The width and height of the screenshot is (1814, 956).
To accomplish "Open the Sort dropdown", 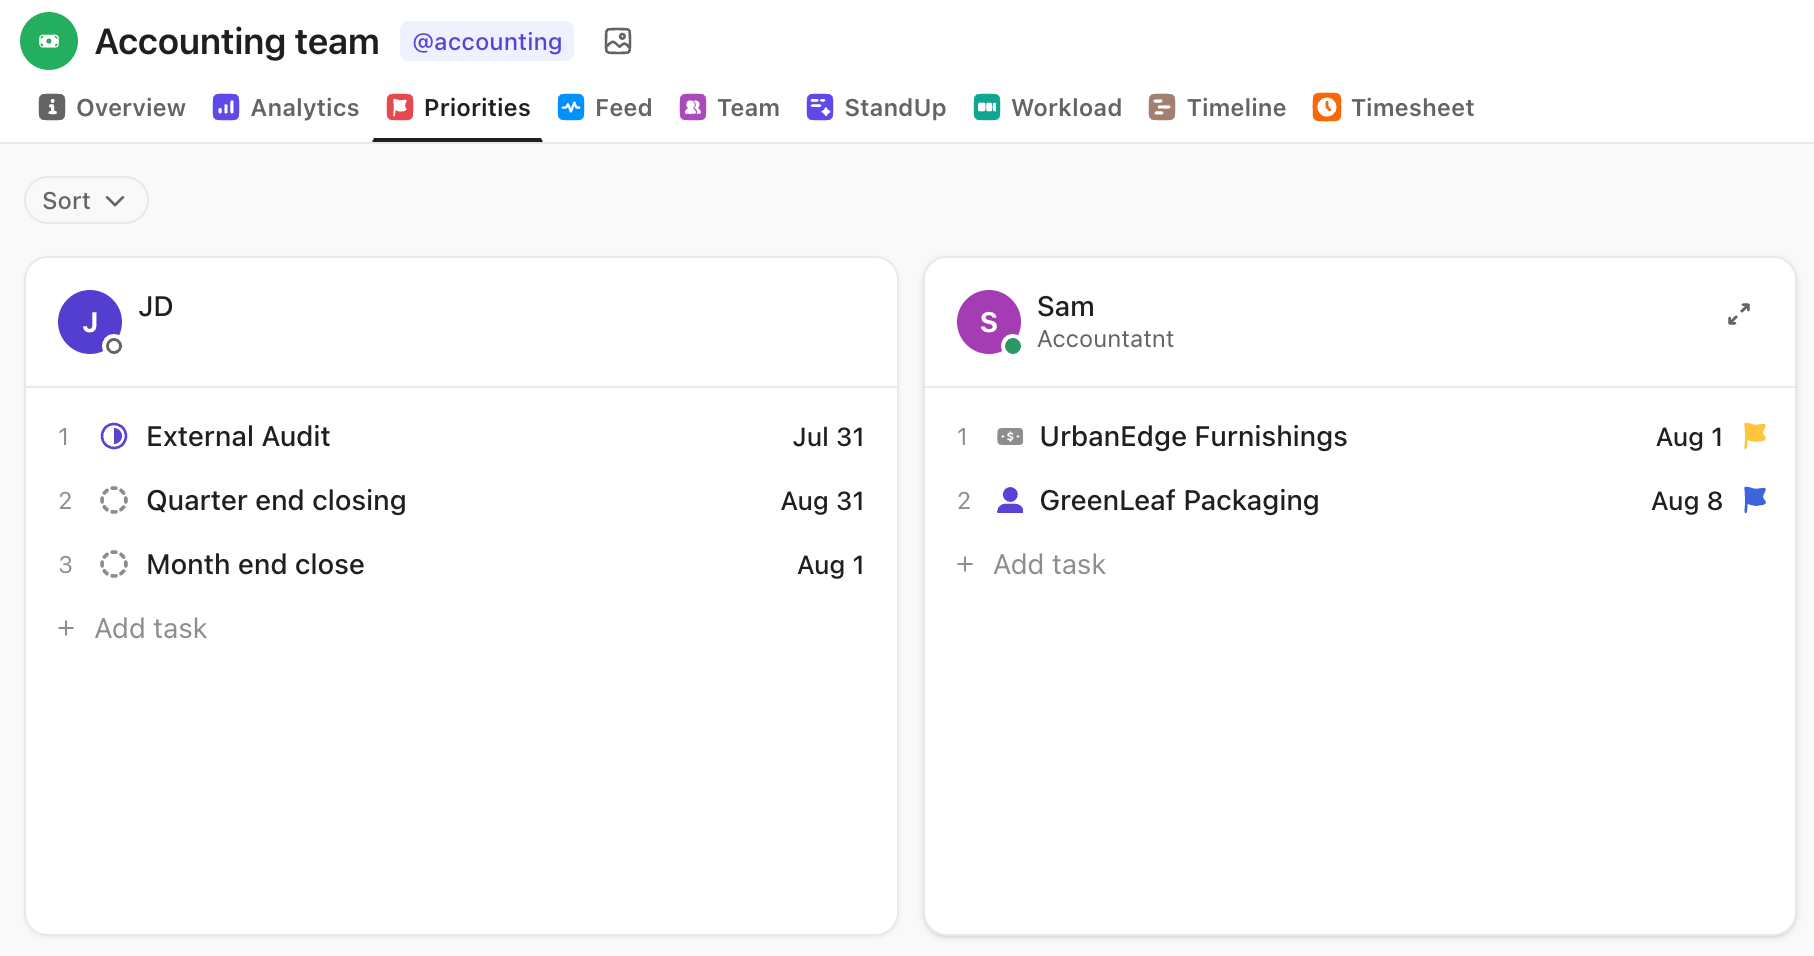I will [85, 200].
